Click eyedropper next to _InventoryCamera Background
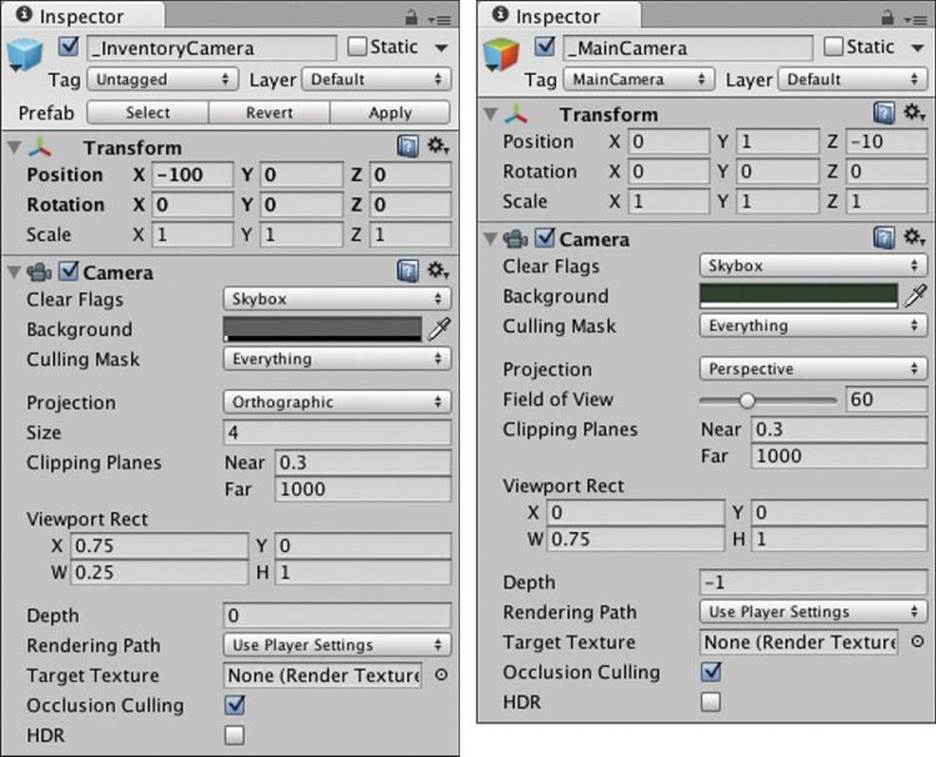The width and height of the screenshot is (936, 757). click(439, 328)
